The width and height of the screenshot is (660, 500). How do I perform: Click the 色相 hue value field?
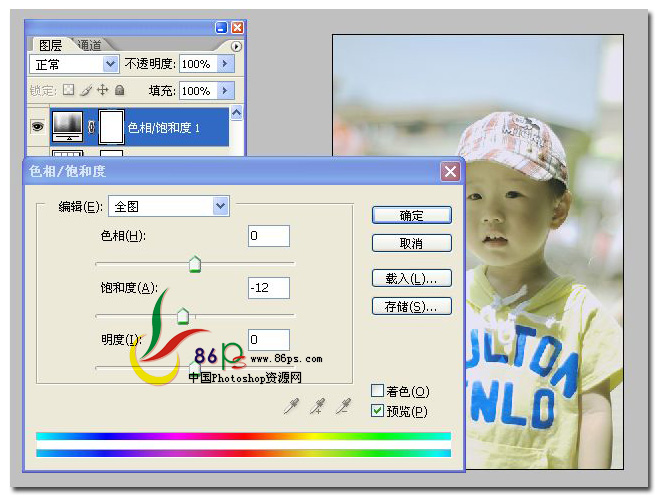tap(269, 236)
